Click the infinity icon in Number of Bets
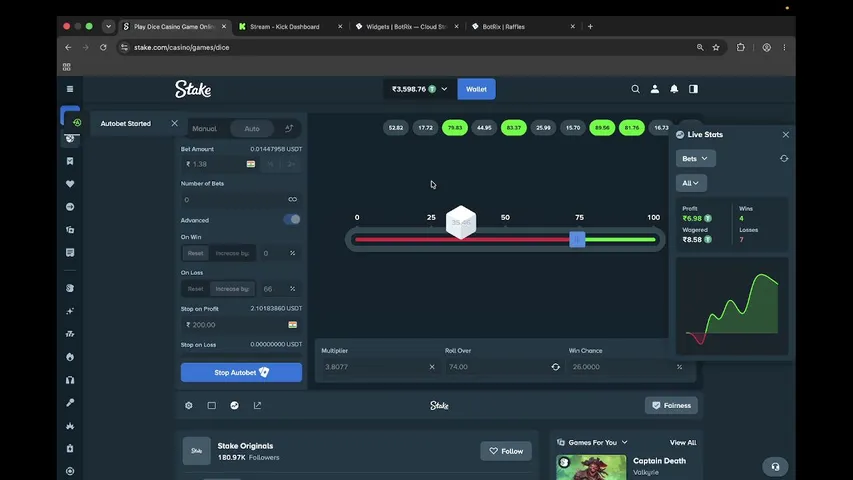The width and height of the screenshot is (853, 480). [293, 199]
